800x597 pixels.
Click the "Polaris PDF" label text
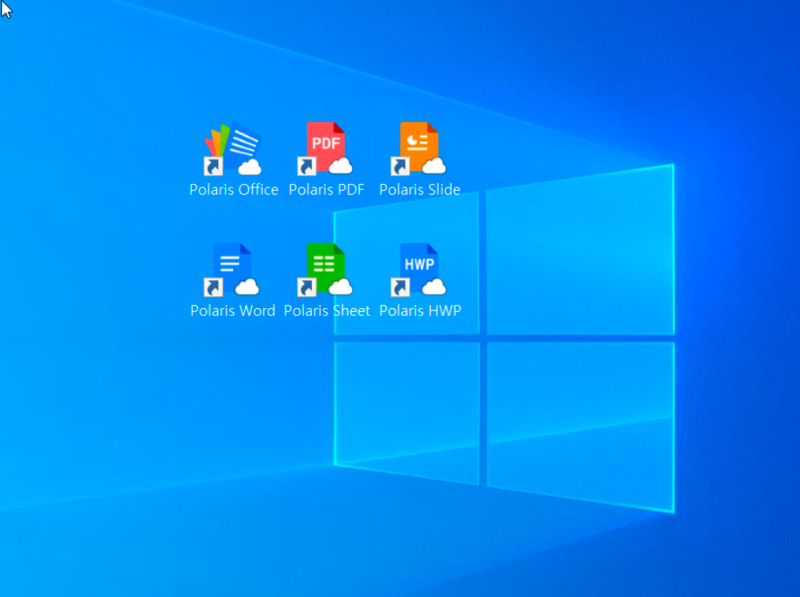(x=327, y=190)
